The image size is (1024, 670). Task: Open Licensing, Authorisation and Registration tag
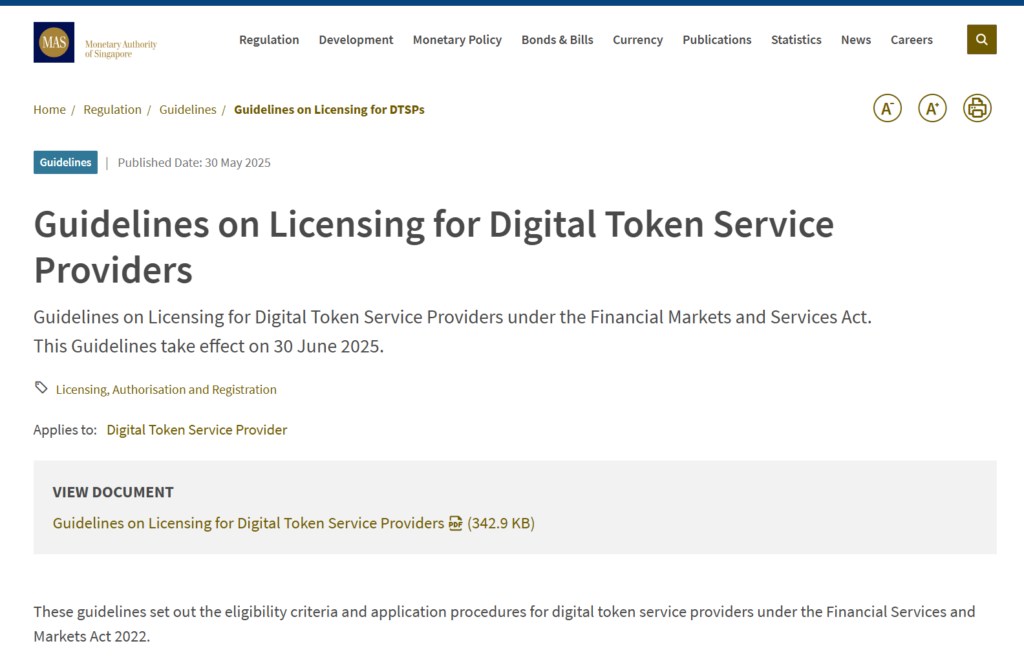166,390
